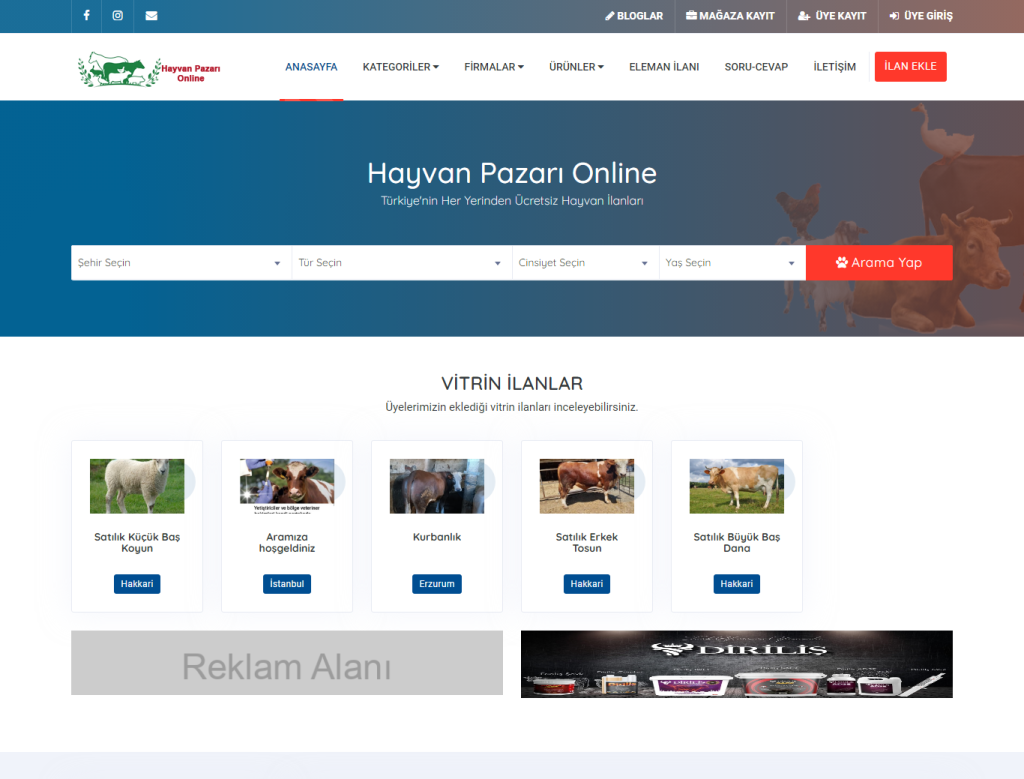Expand the KATEGORİLER dropdown menu

click(x=400, y=67)
